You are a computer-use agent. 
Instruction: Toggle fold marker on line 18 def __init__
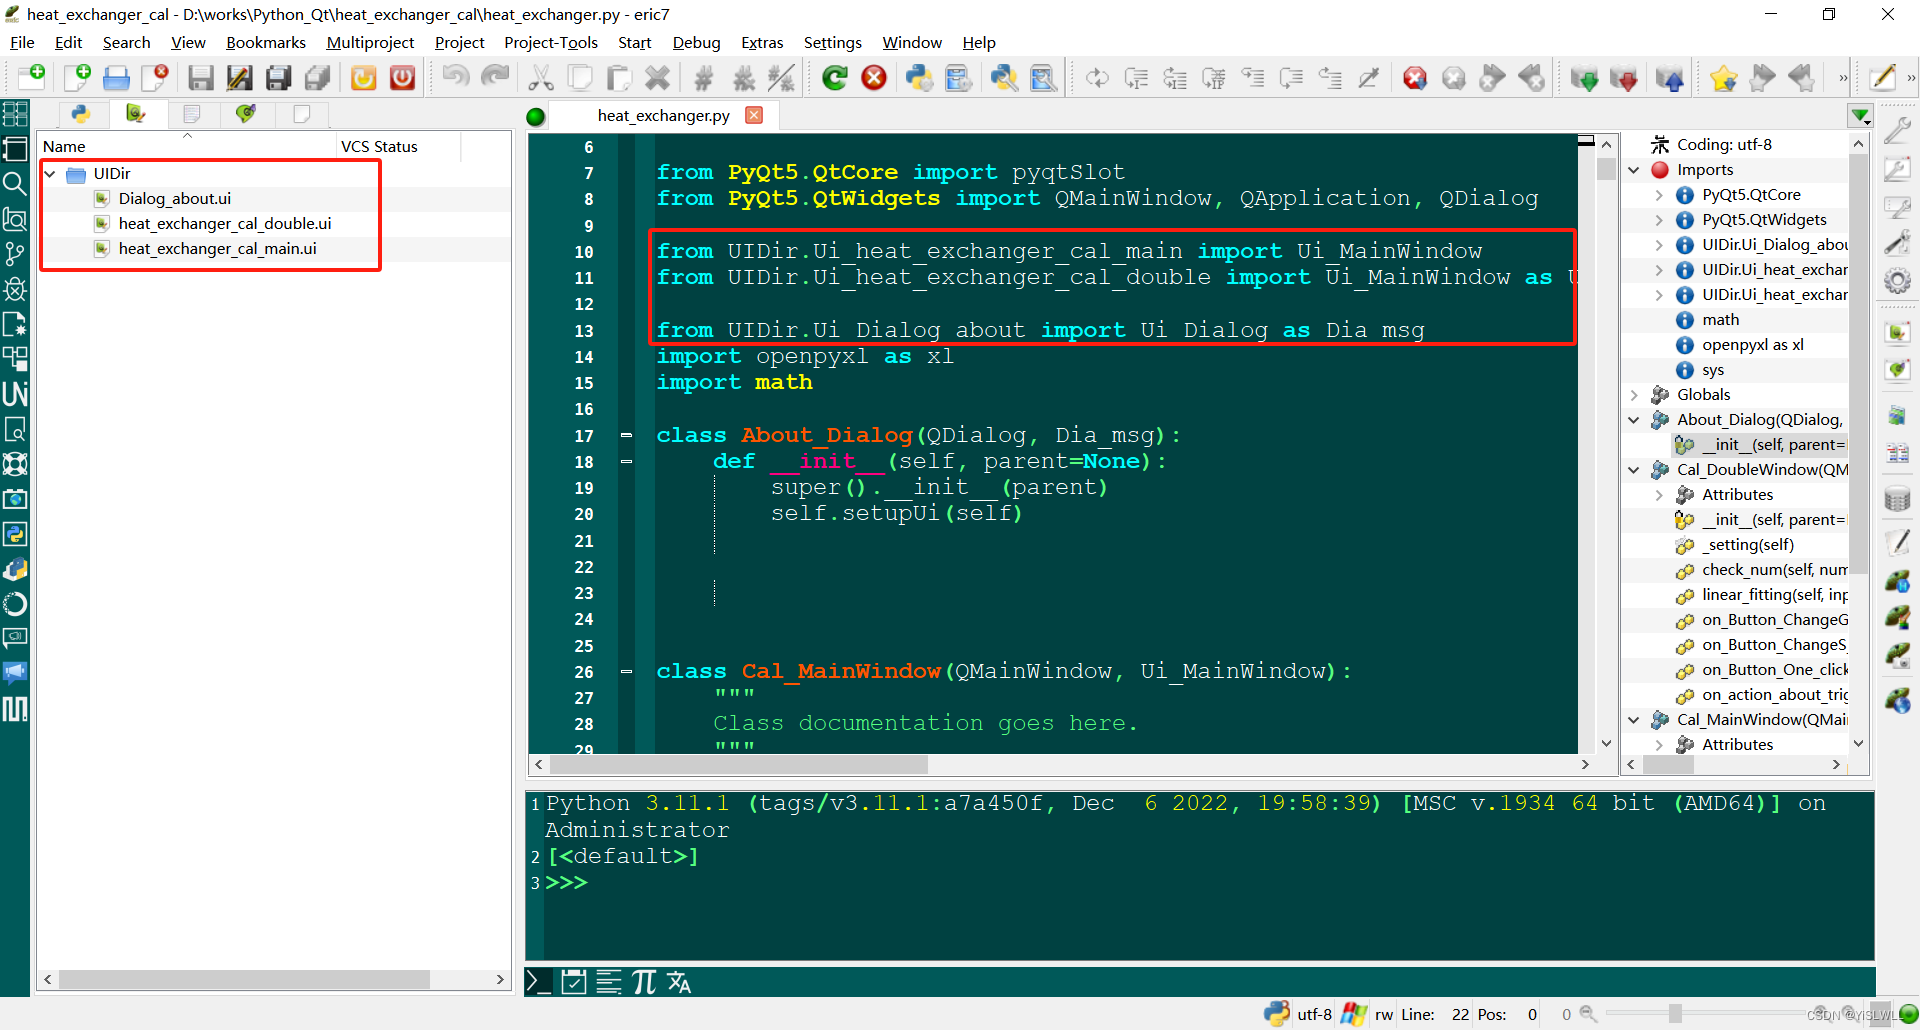click(626, 461)
